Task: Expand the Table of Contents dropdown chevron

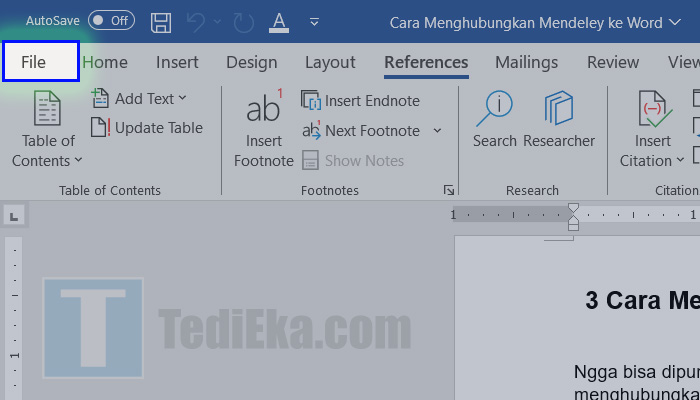Action: [x=78, y=160]
